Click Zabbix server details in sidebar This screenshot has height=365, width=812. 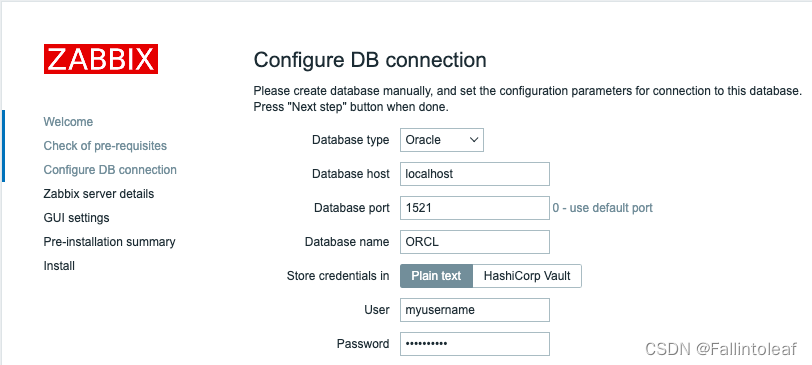coord(99,194)
